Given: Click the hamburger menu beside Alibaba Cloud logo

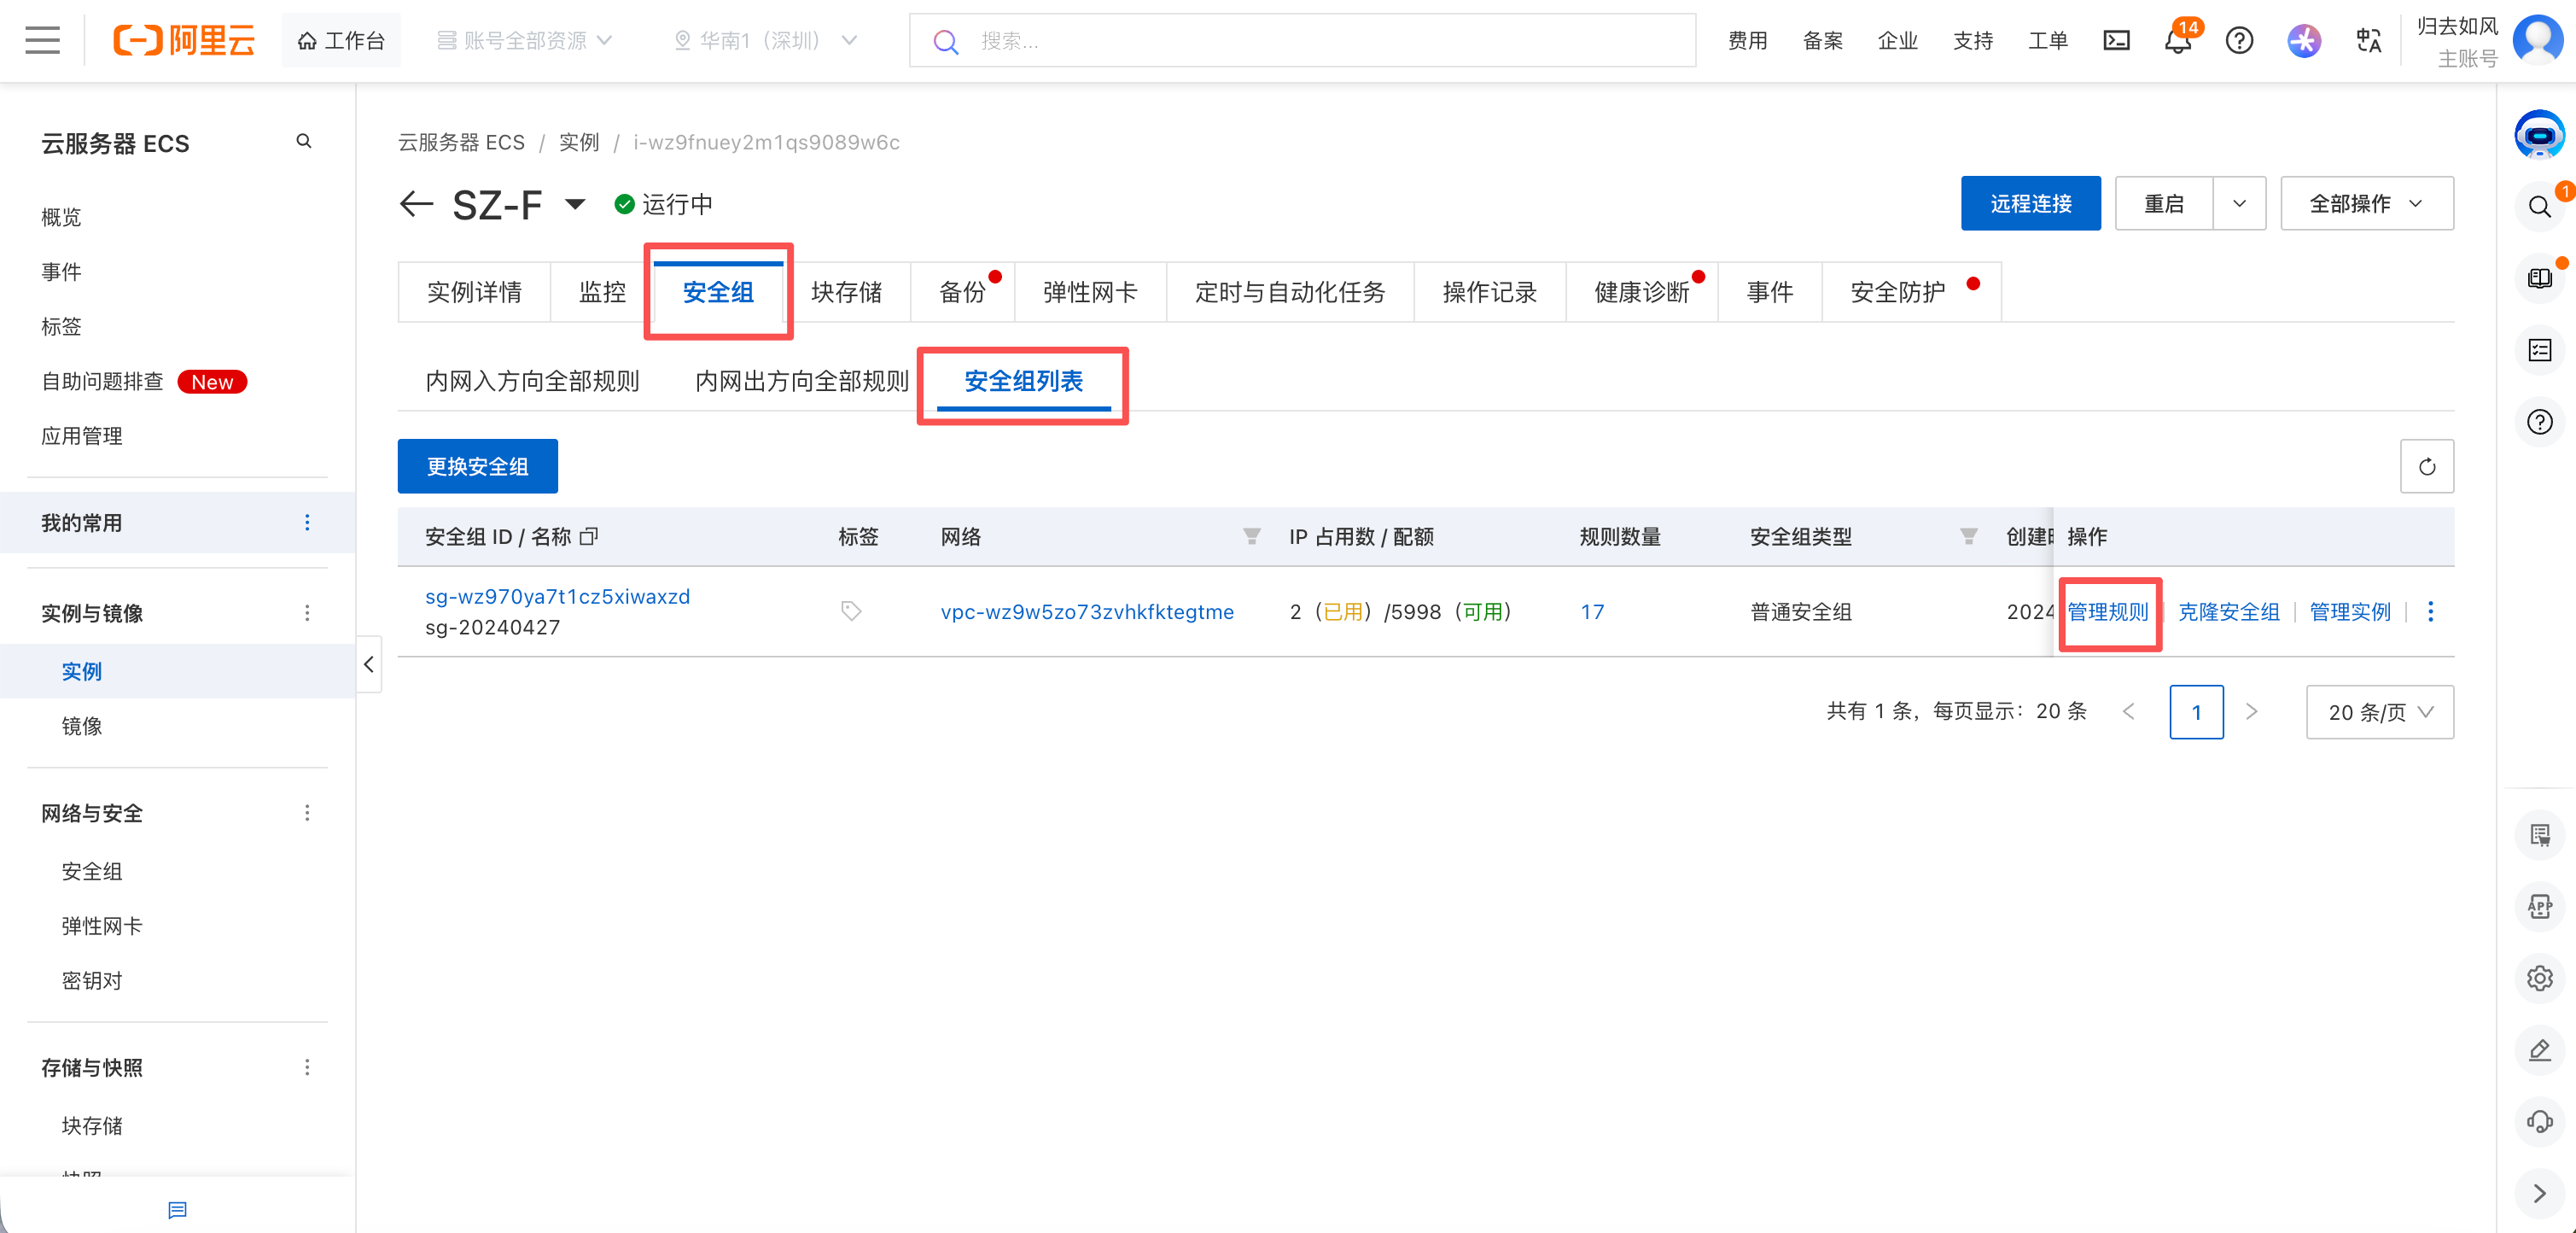Looking at the screenshot, I should (x=41, y=40).
